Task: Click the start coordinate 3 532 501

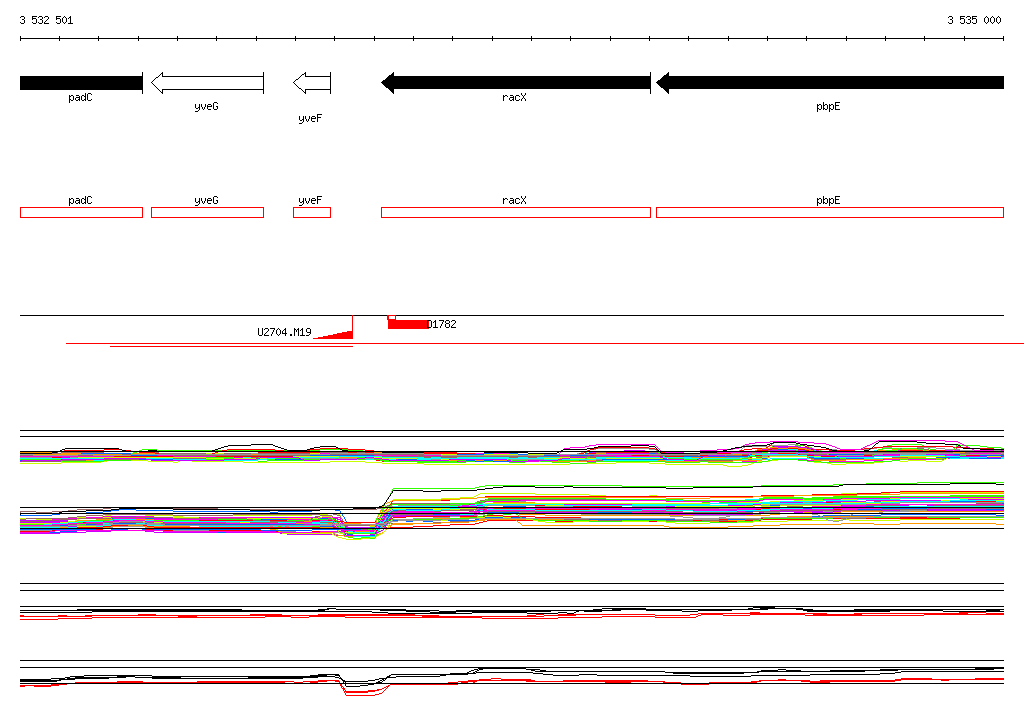Action: pos(46,20)
